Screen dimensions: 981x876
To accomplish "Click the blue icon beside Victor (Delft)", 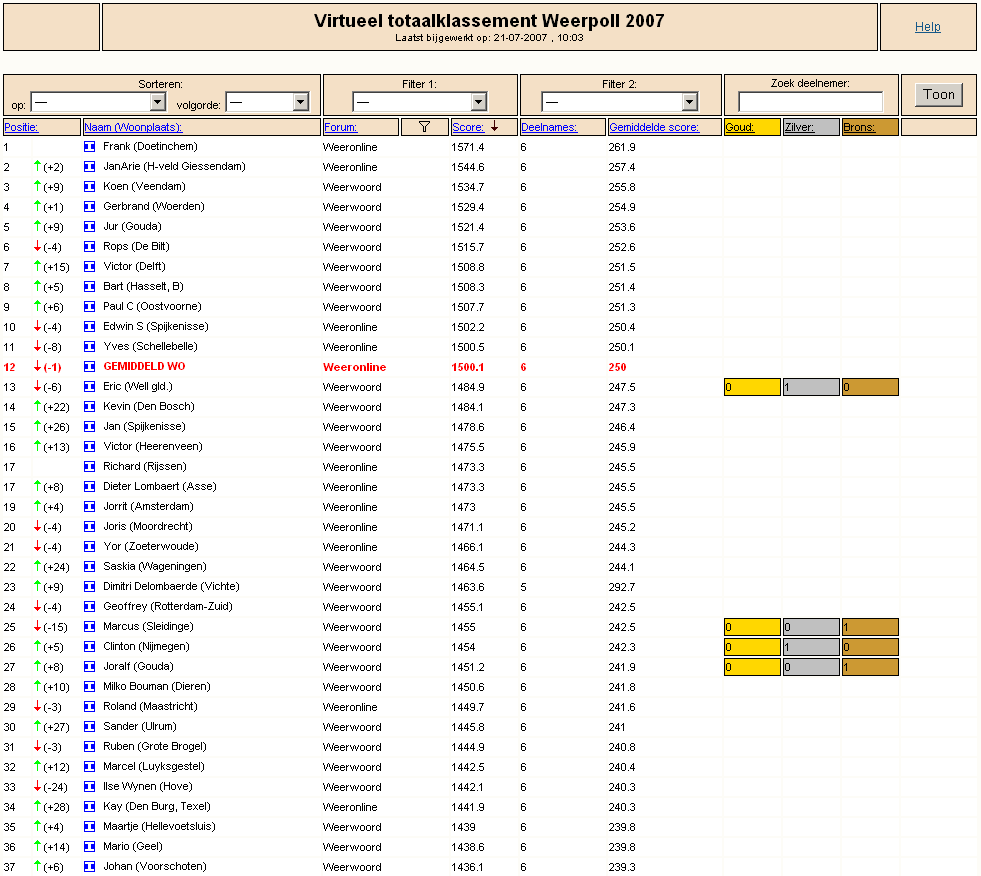I will click(x=89, y=267).
